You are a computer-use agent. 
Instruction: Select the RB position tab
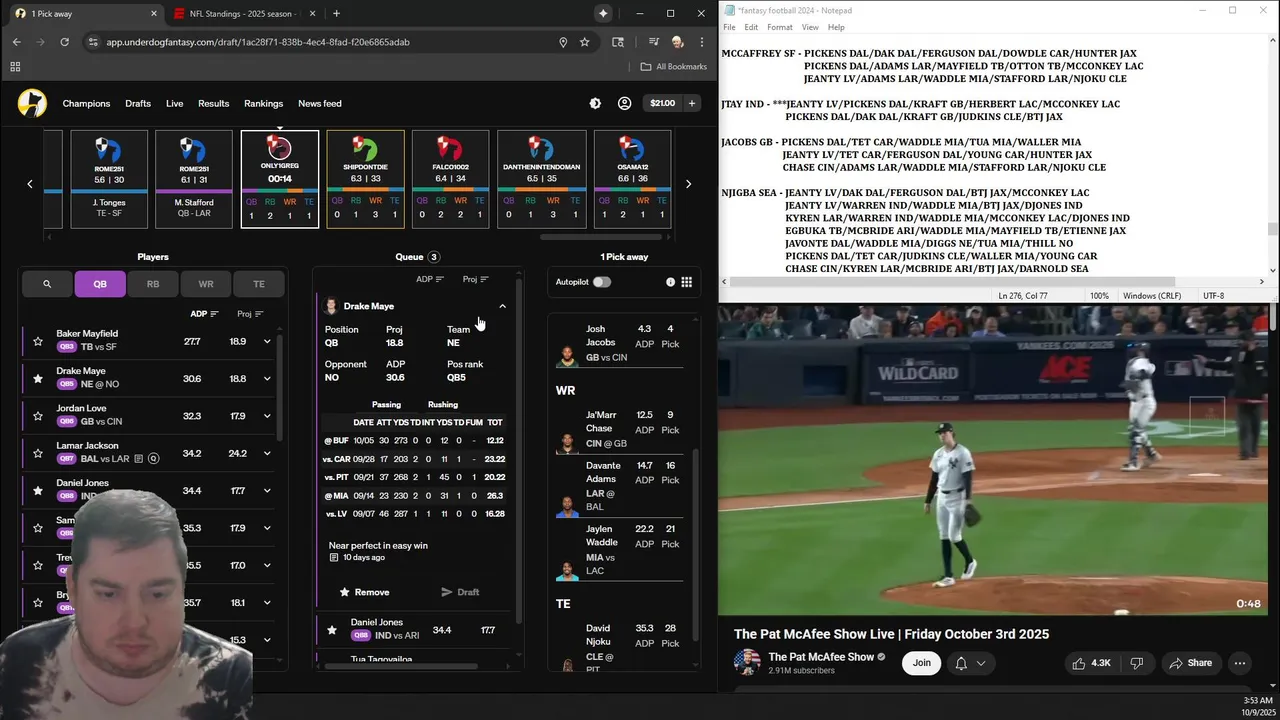click(153, 284)
